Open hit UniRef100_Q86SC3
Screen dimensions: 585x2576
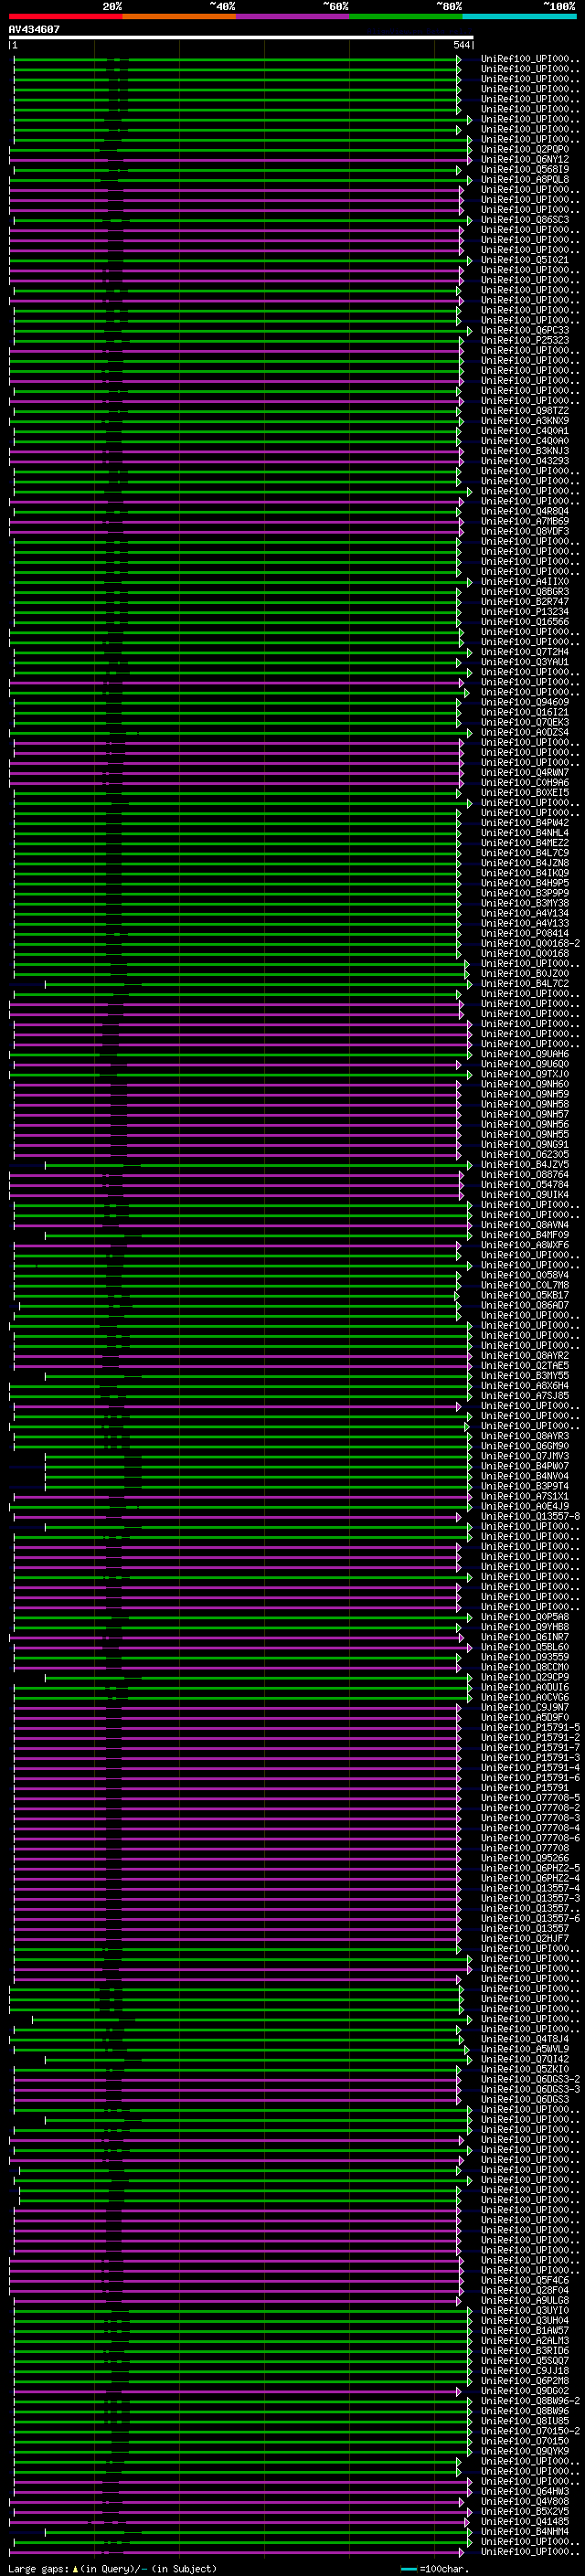(x=525, y=220)
